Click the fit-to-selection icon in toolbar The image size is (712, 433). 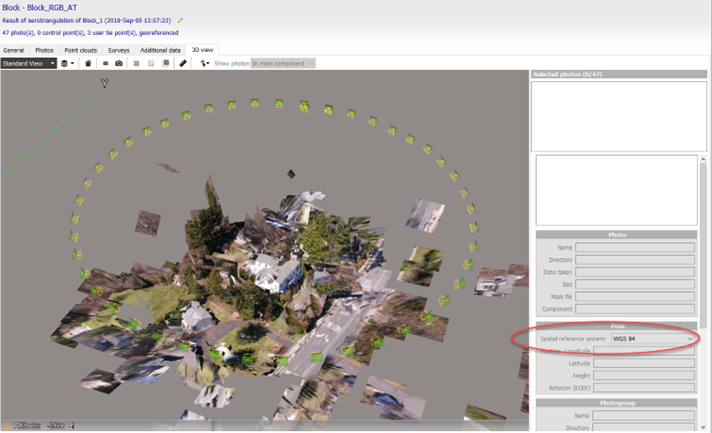(x=137, y=63)
